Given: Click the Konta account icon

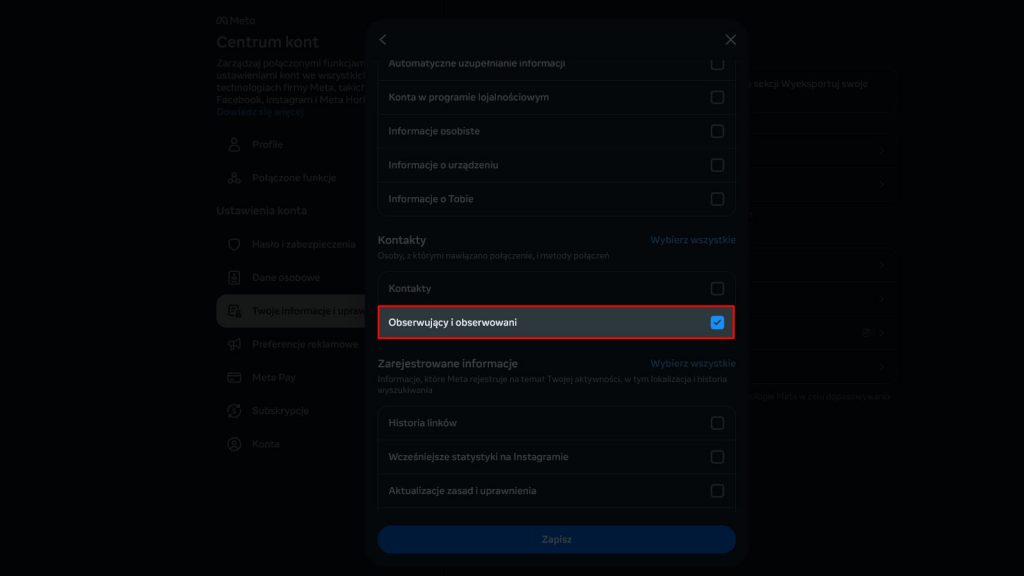Looking at the screenshot, I should click(234, 444).
